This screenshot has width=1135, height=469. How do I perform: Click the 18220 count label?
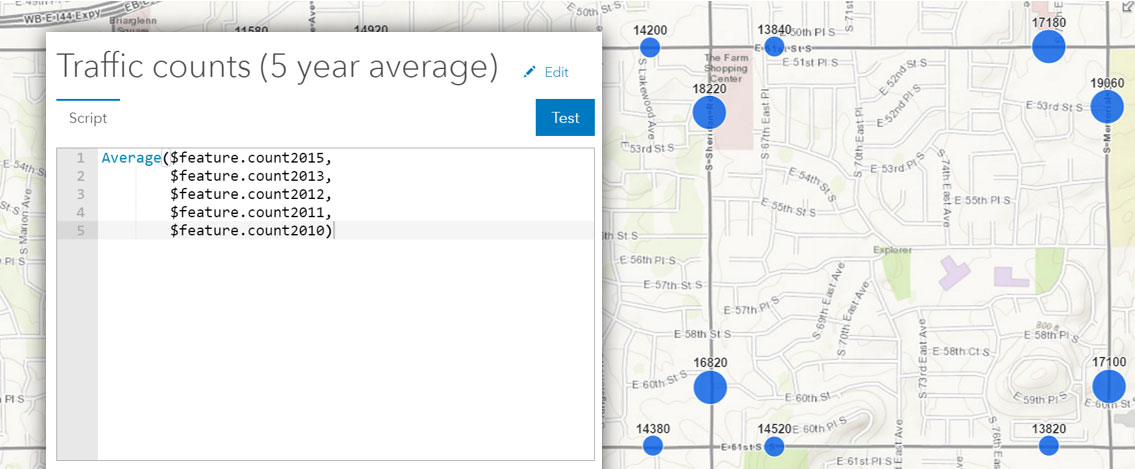coord(709,88)
